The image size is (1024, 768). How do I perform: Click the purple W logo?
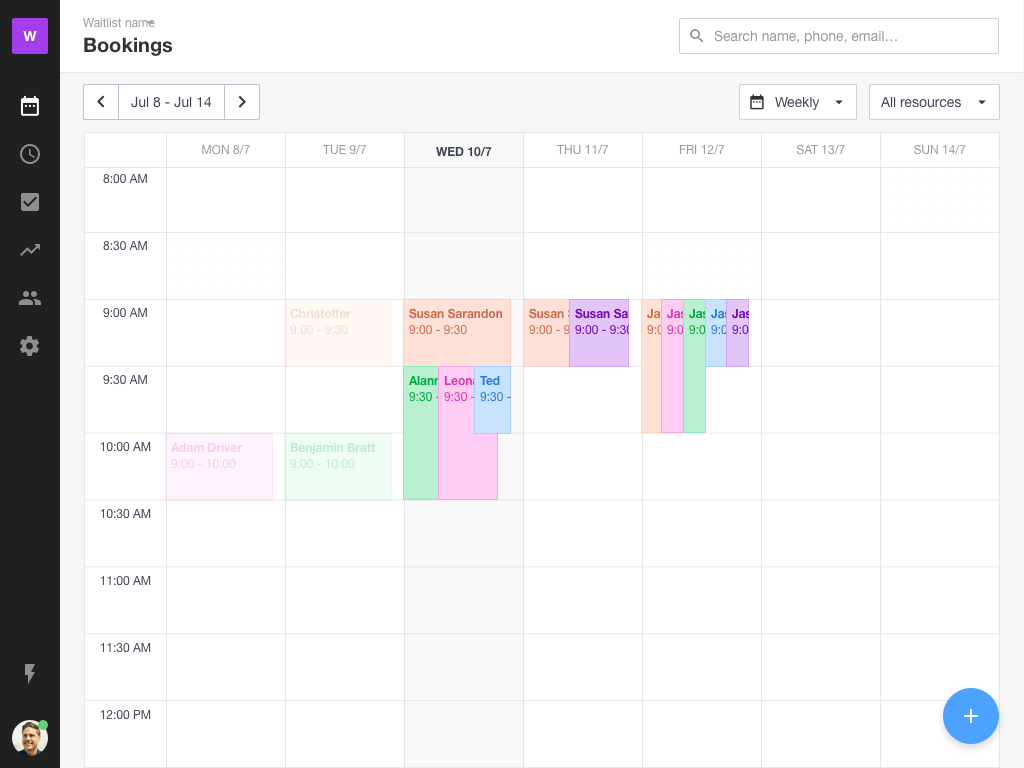30,36
